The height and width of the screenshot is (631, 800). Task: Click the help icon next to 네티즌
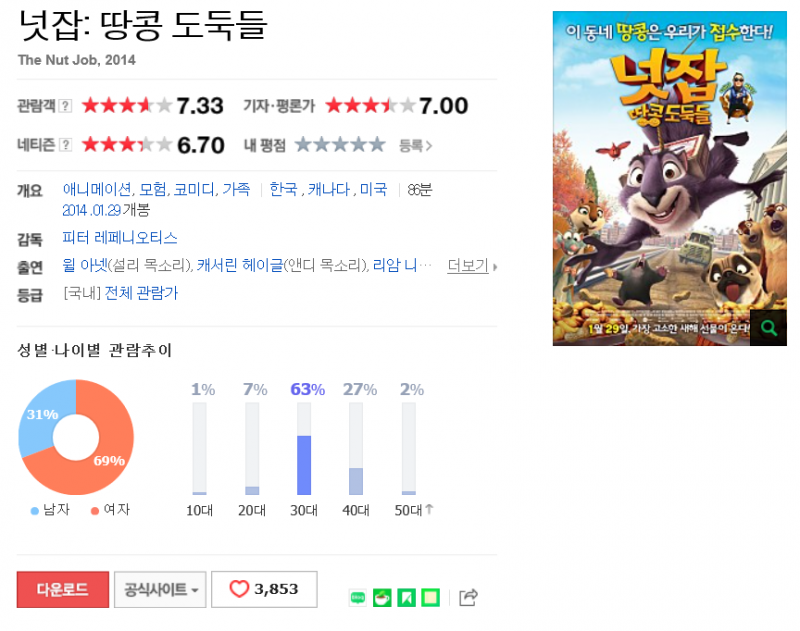coord(65,145)
